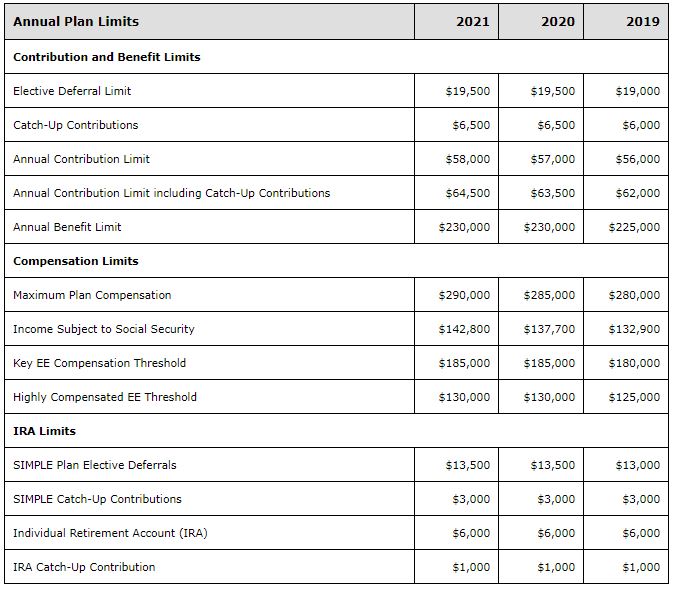Click the Individual Retirement Account (IRA) label
This screenshot has height=589, width=673.
(x=110, y=533)
